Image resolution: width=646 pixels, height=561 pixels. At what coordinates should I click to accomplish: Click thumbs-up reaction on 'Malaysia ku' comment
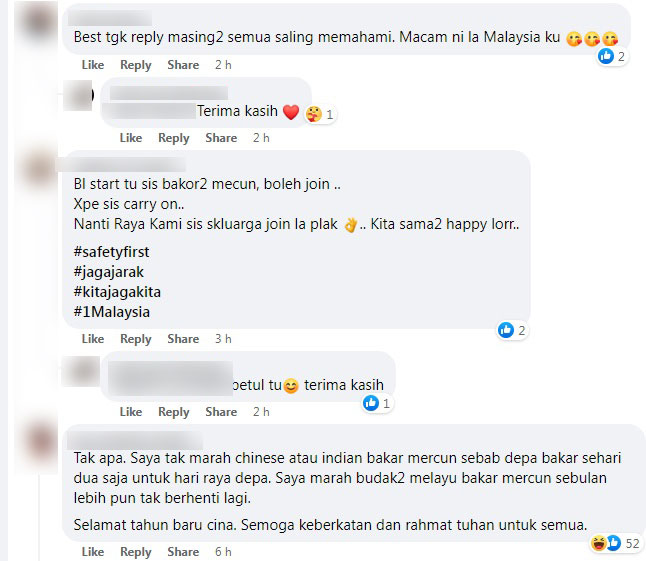(606, 56)
